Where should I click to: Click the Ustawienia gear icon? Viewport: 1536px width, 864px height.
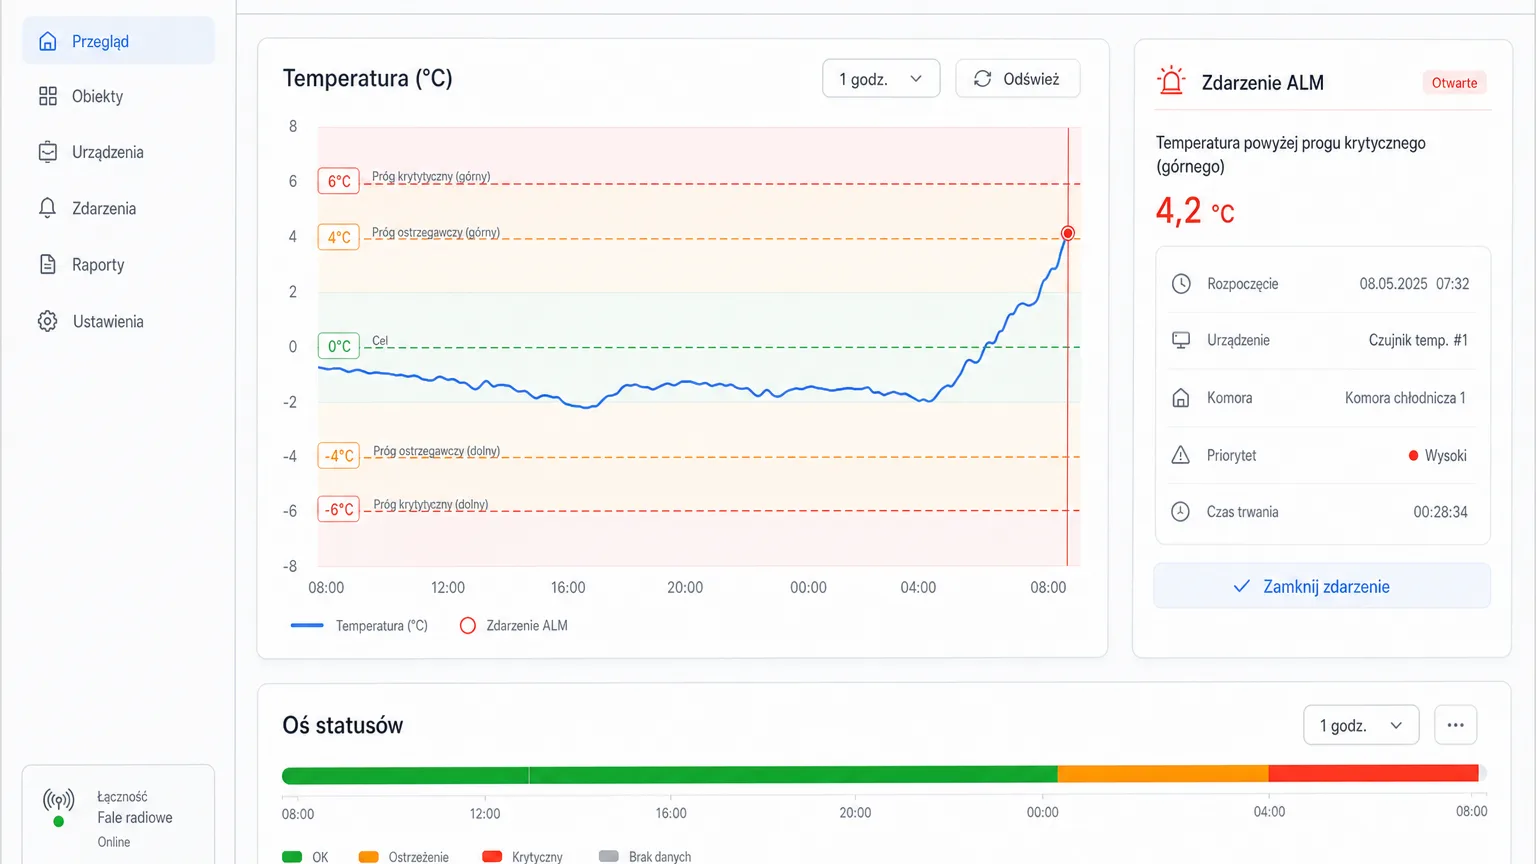tap(47, 321)
